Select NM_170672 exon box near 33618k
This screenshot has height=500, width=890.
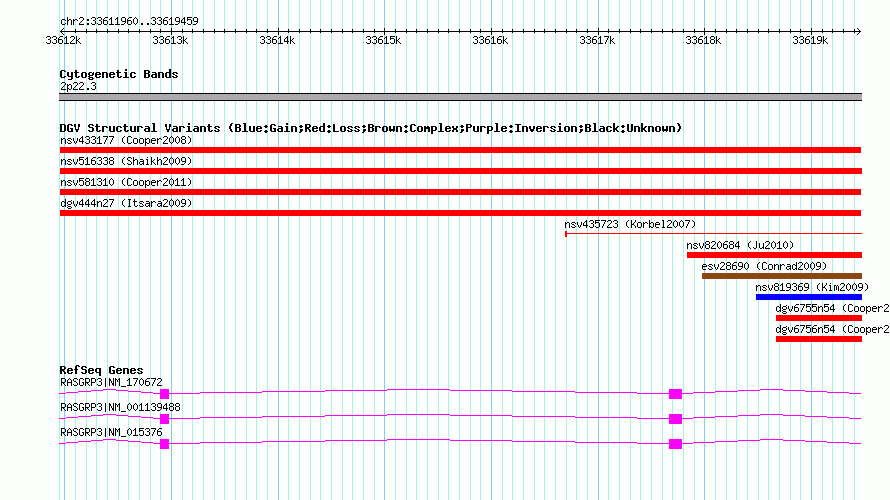[x=675, y=394]
